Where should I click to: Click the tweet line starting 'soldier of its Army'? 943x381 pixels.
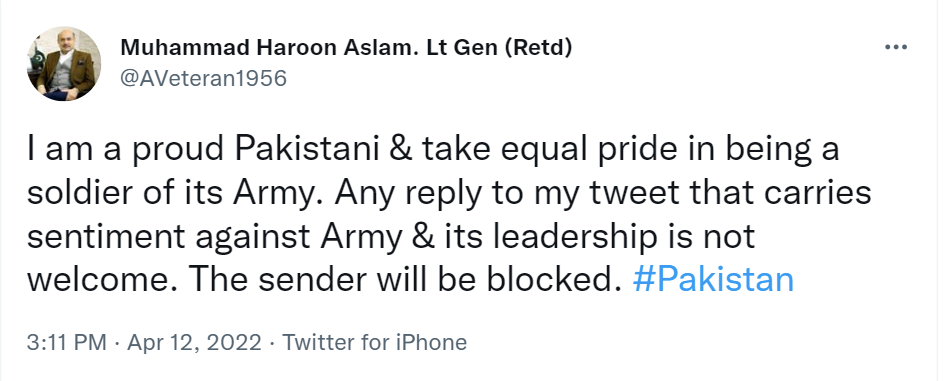click(449, 194)
